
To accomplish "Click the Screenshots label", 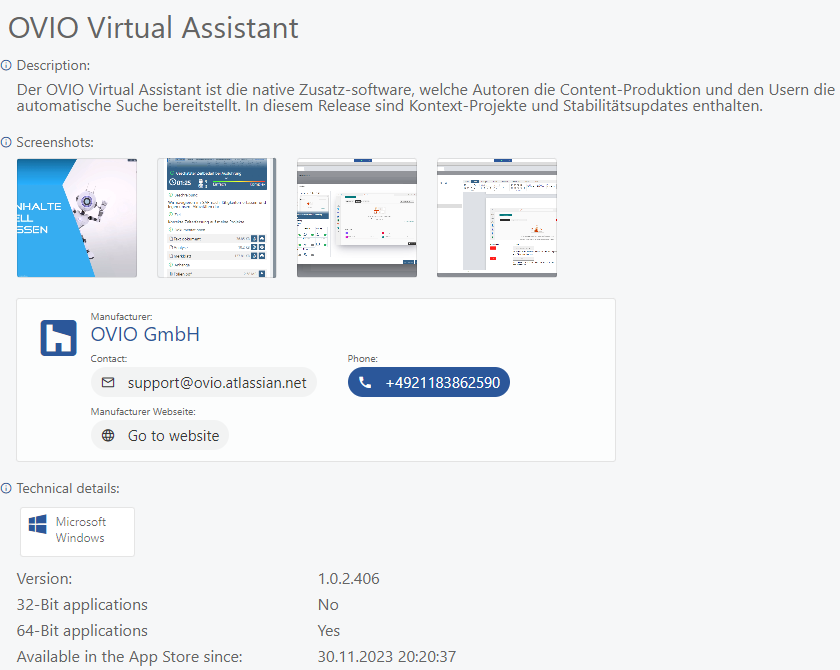I will [x=55, y=142].
